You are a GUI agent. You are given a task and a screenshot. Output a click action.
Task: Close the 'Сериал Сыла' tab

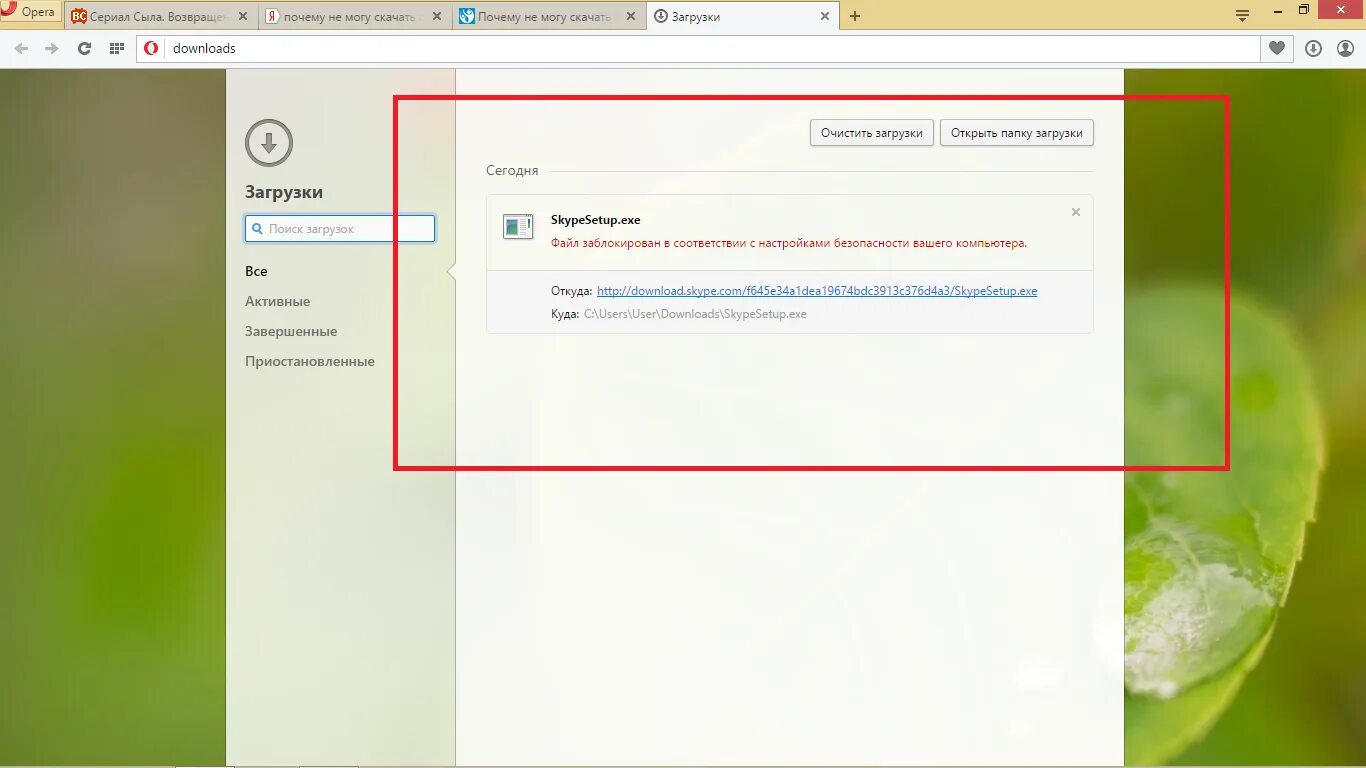(242, 17)
